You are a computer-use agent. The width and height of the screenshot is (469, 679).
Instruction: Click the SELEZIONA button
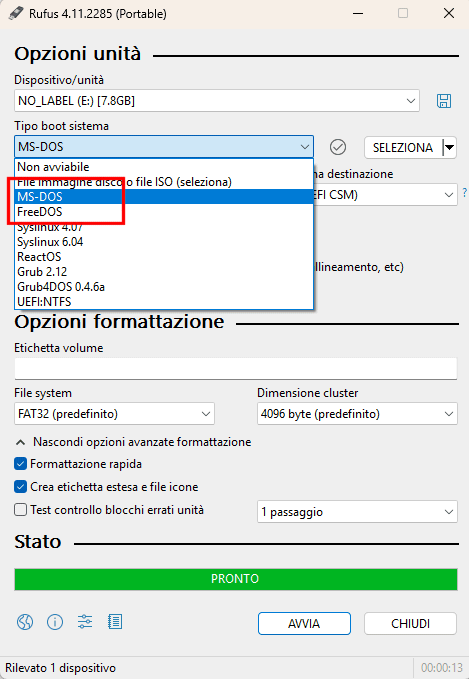click(403, 148)
